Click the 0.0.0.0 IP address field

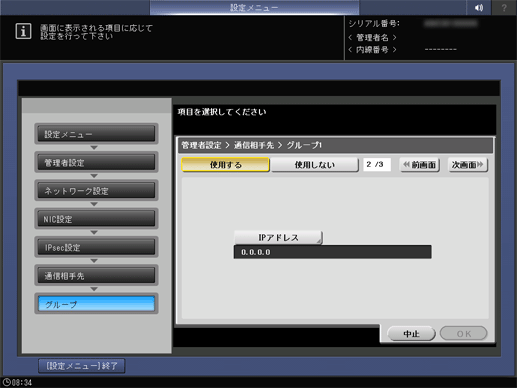tap(332, 252)
